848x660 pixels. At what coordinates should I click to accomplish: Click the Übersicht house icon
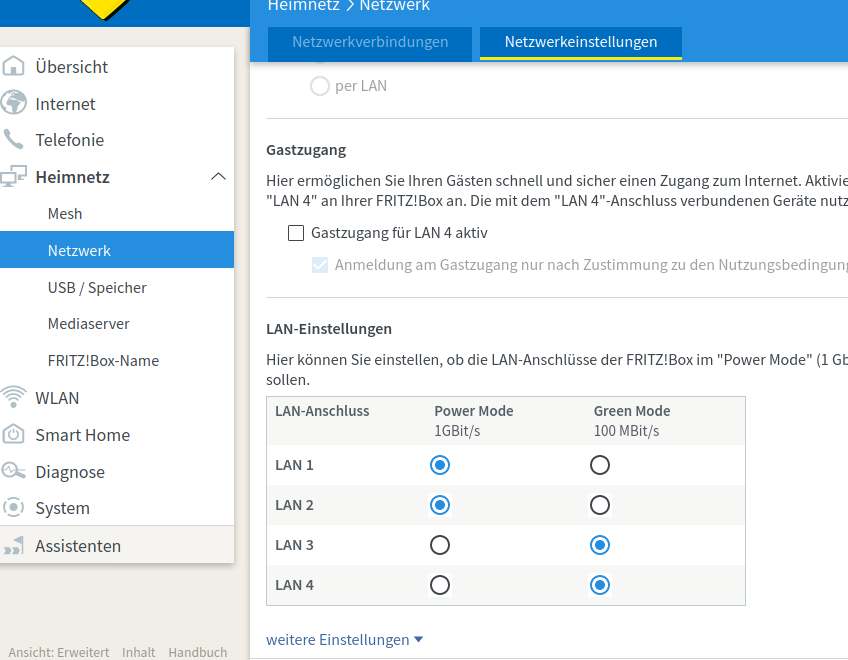(x=14, y=67)
